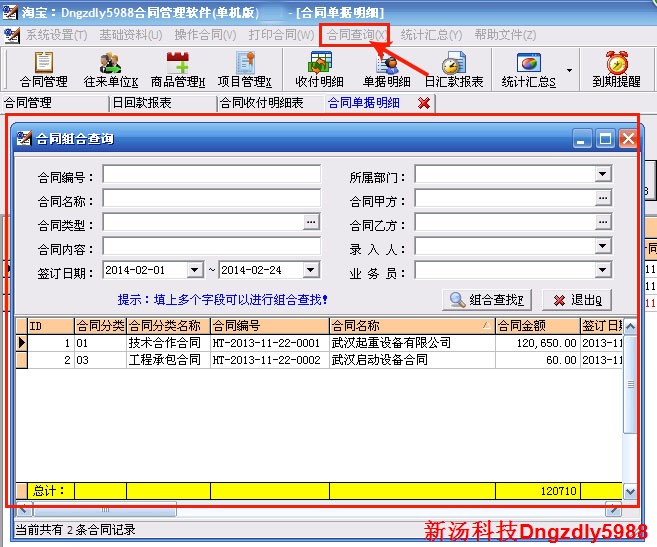Open 系统设置 menu

pyautogui.click(x=57, y=35)
